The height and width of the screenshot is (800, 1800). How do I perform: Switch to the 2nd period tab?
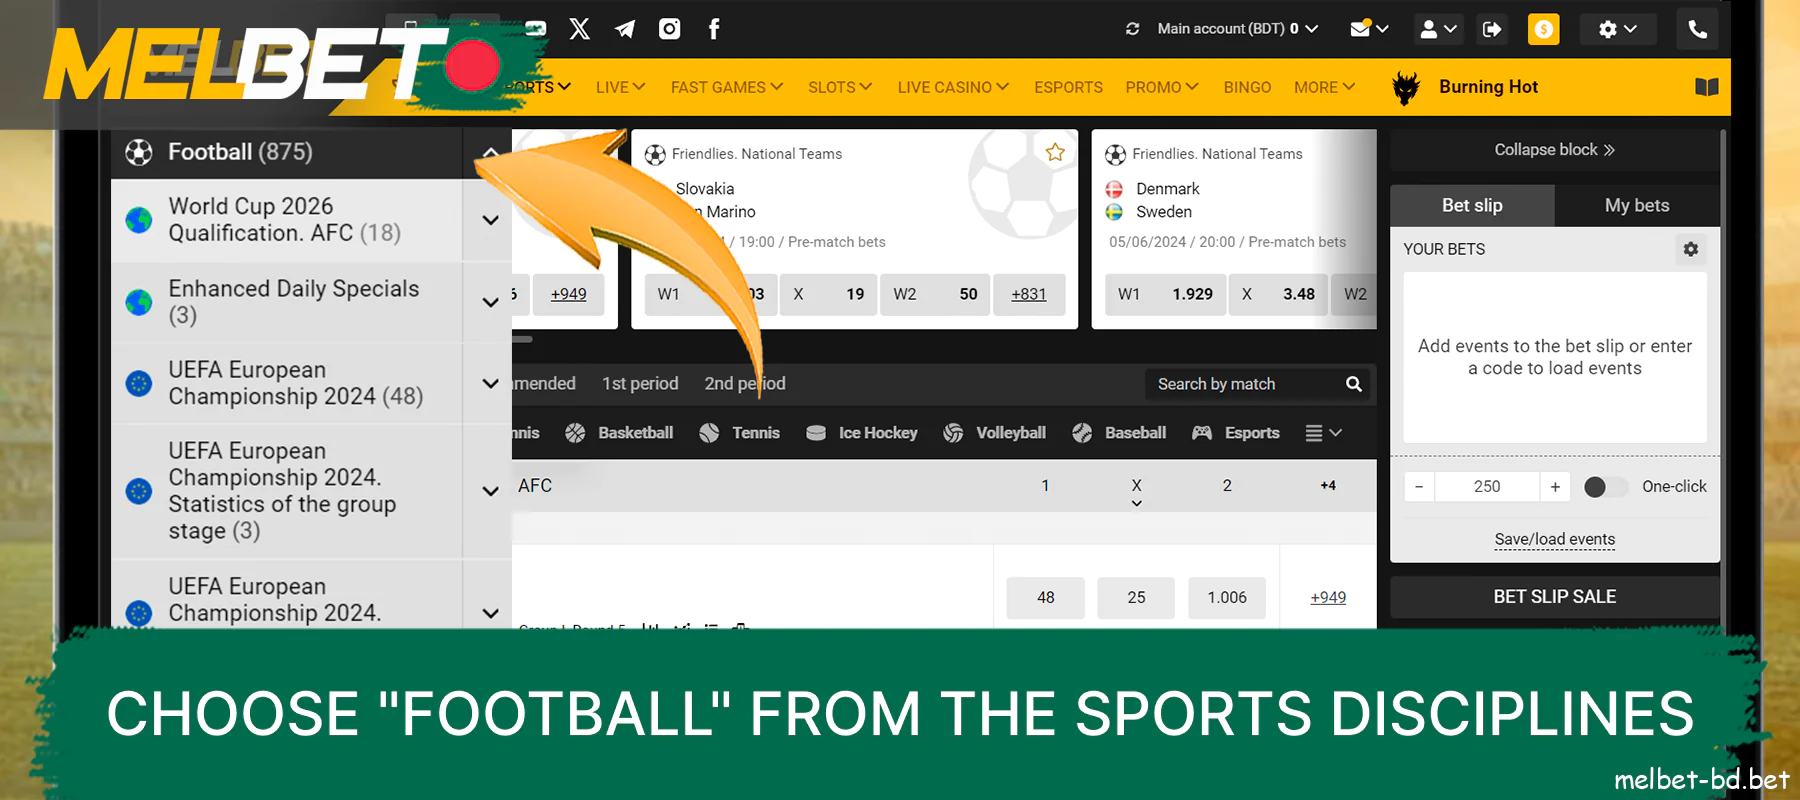tap(745, 384)
